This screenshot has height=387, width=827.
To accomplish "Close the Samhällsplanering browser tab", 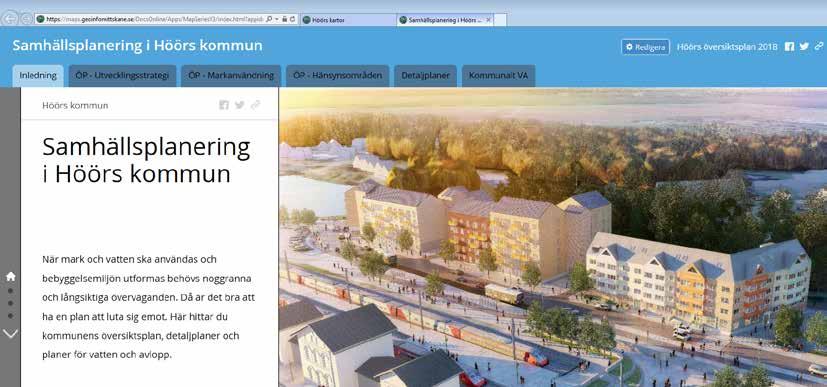I will (488, 20).
